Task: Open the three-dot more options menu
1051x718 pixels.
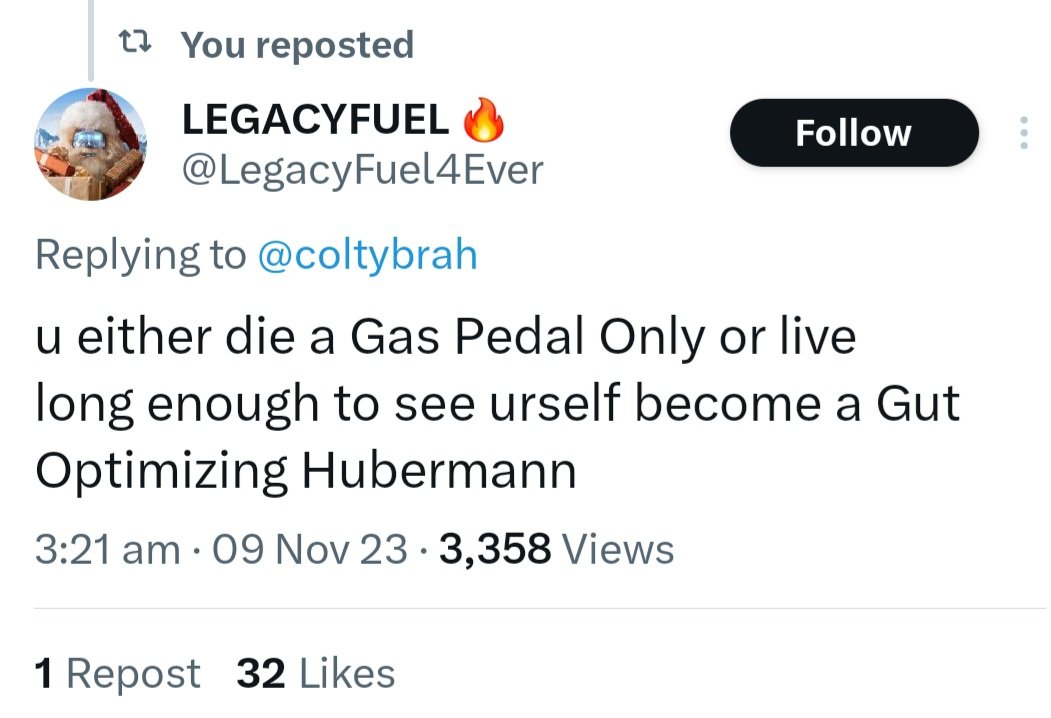Action: pos(1024,133)
